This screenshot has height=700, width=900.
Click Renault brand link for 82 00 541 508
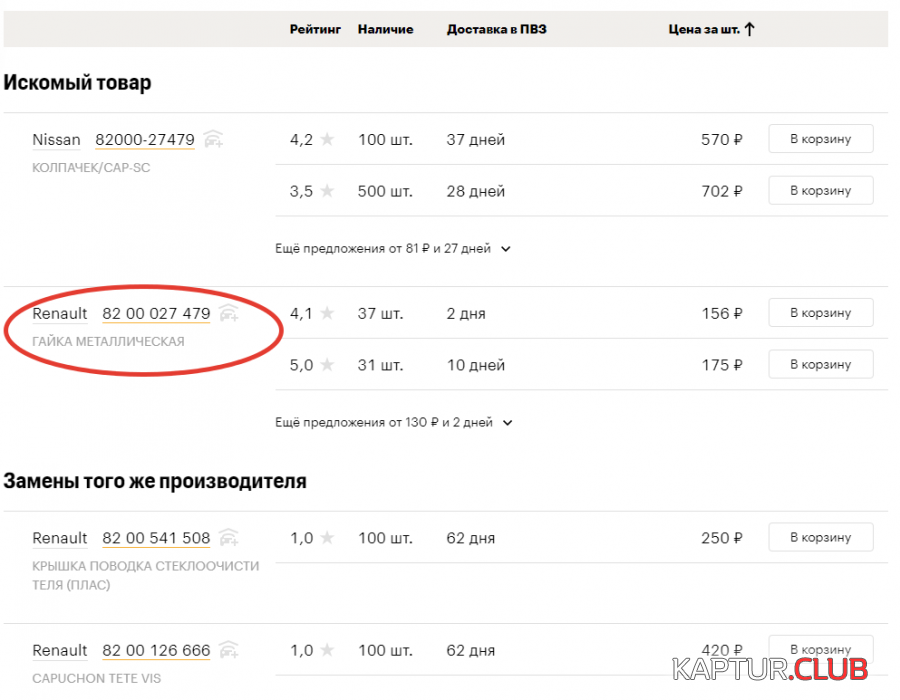point(60,538)
